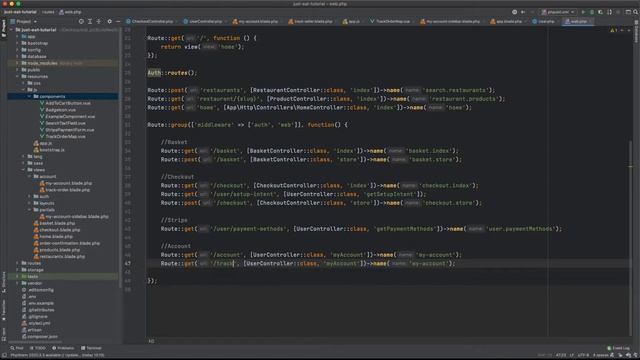640x360 pixels.
Task: Select restaurants.blade.php in the project tree
Action: tap(62, 256)
